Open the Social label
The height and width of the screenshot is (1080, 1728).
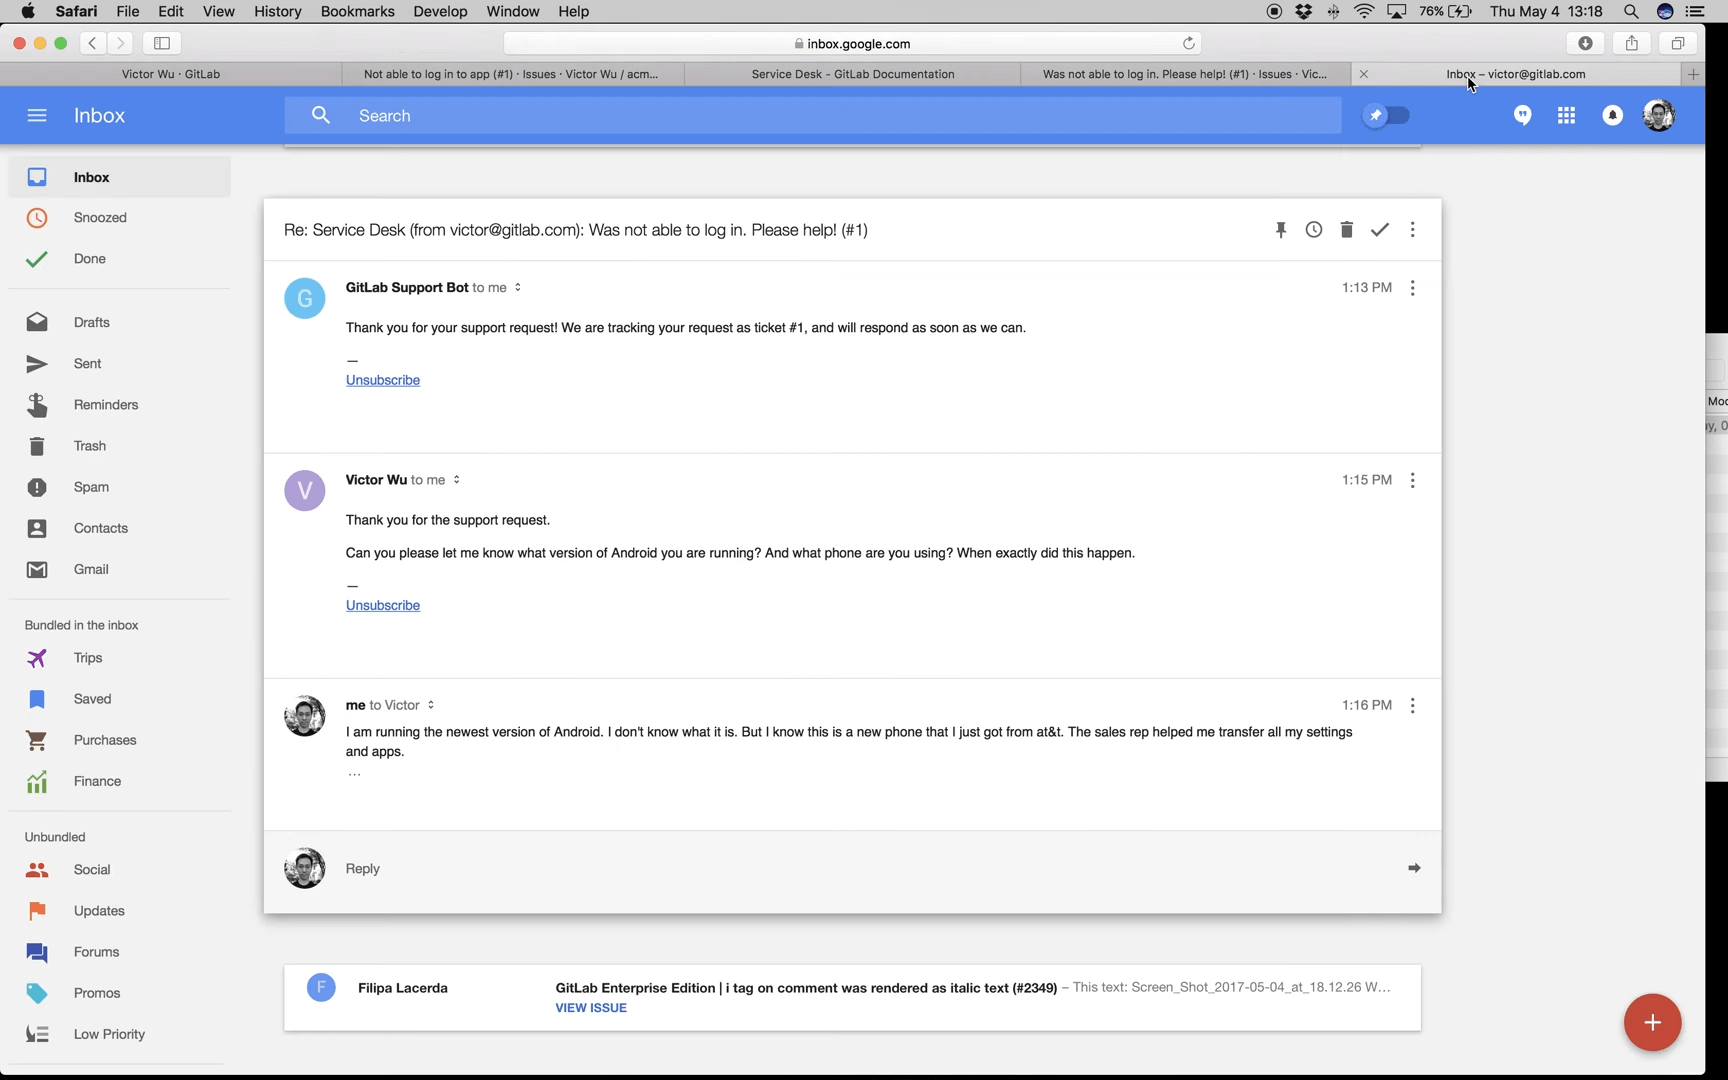pos(120,870)
